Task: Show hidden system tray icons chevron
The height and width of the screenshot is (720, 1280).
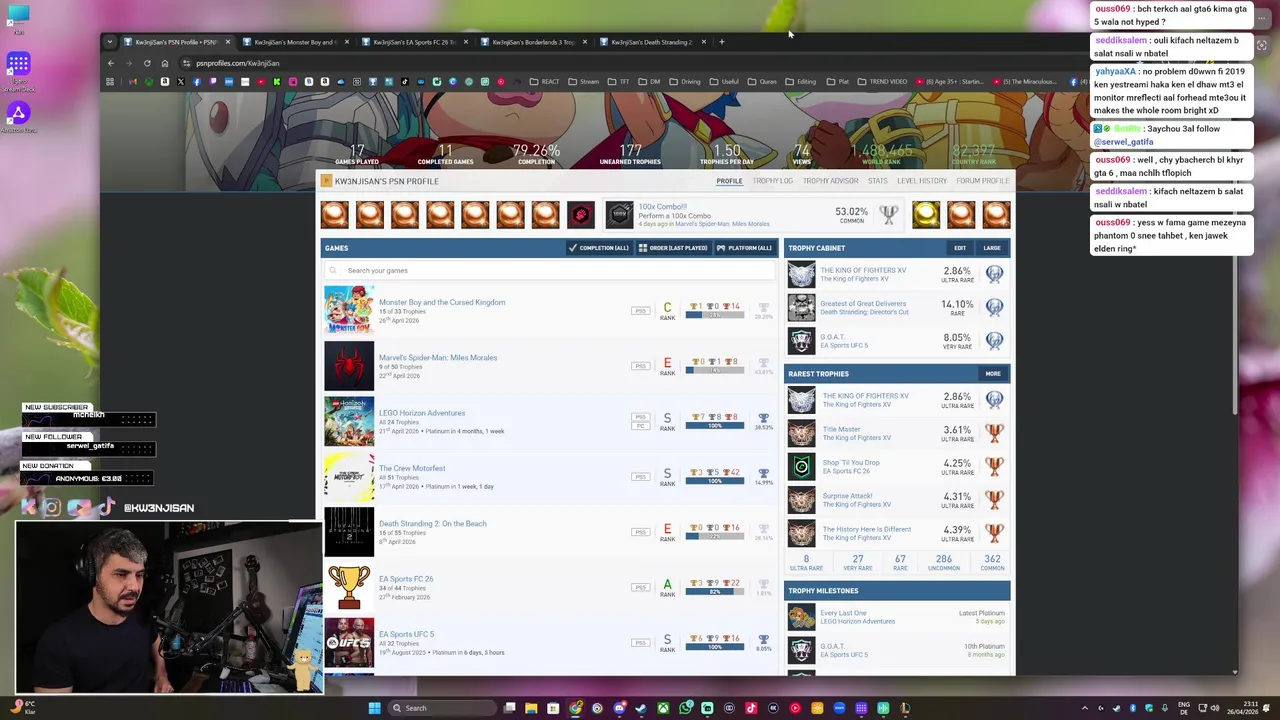Action: 1085,708
